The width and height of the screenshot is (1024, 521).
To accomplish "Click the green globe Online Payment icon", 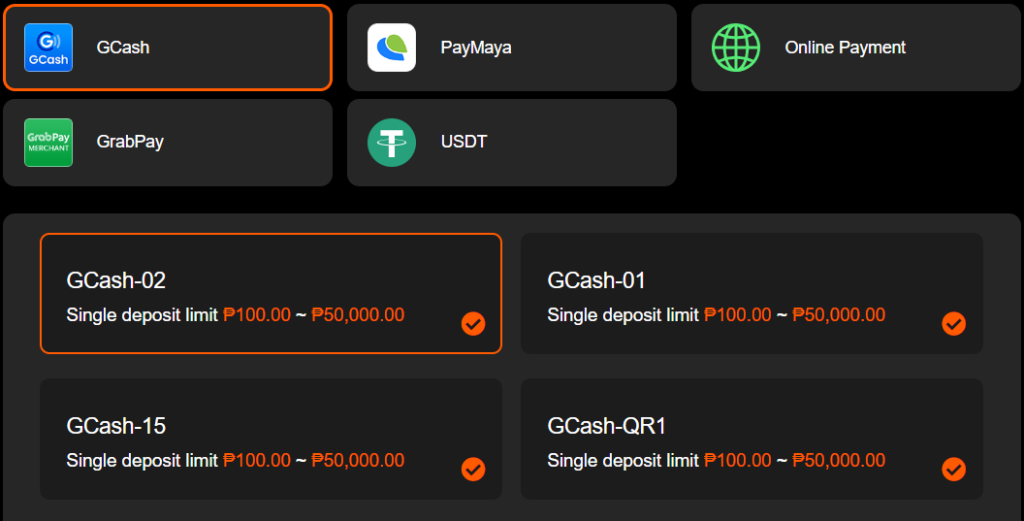I will coord(736,48).
